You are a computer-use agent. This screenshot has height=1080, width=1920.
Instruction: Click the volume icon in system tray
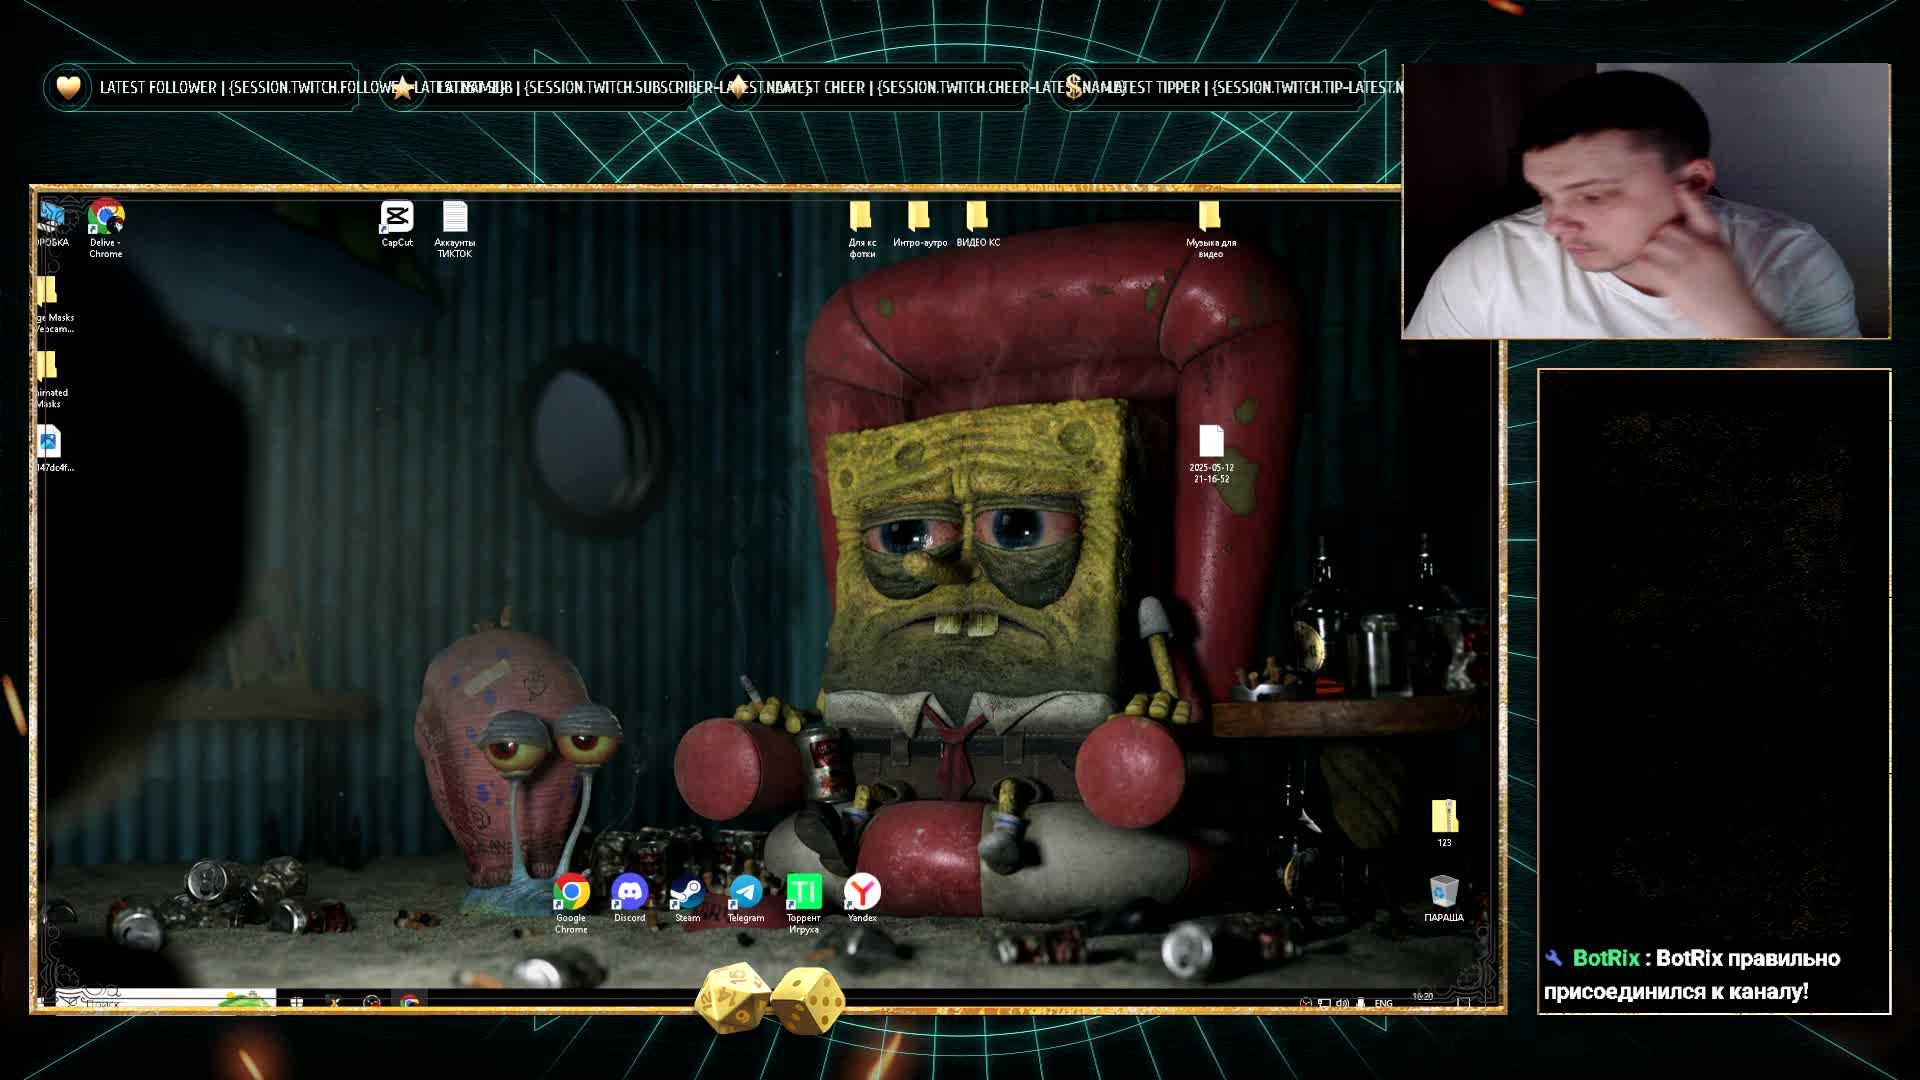coord(1342,1002)
